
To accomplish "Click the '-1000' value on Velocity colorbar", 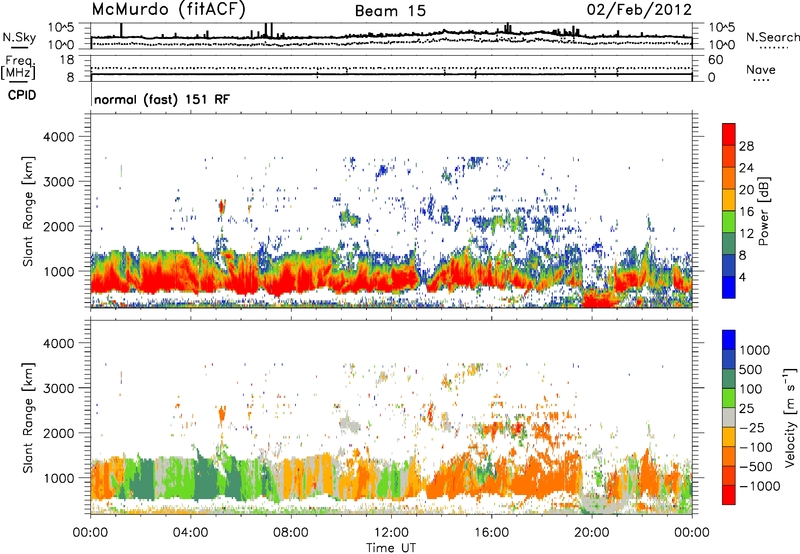I will [759, 486].
